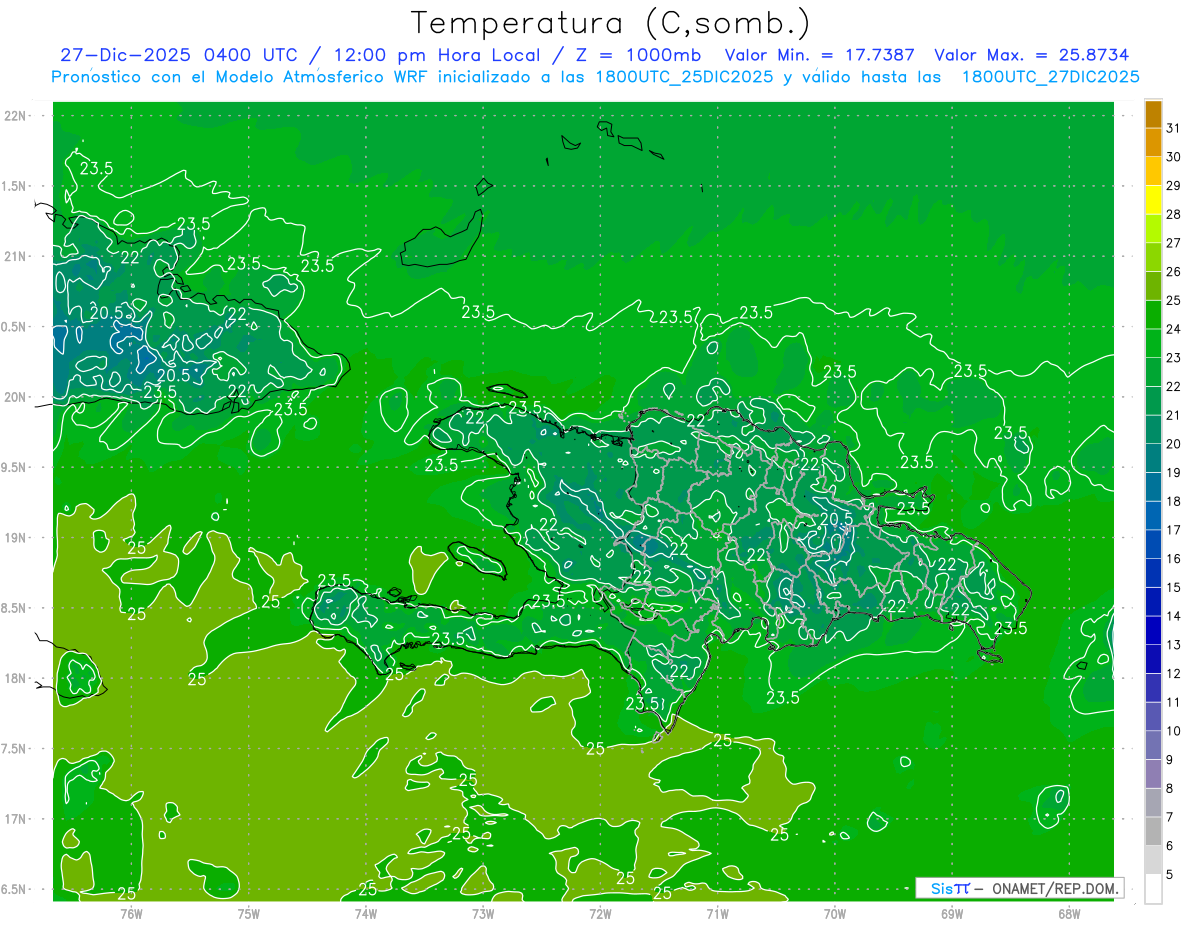
Task: Click the dark blue color scale block between 13 and 14
Action: [x=1153, y=631]
